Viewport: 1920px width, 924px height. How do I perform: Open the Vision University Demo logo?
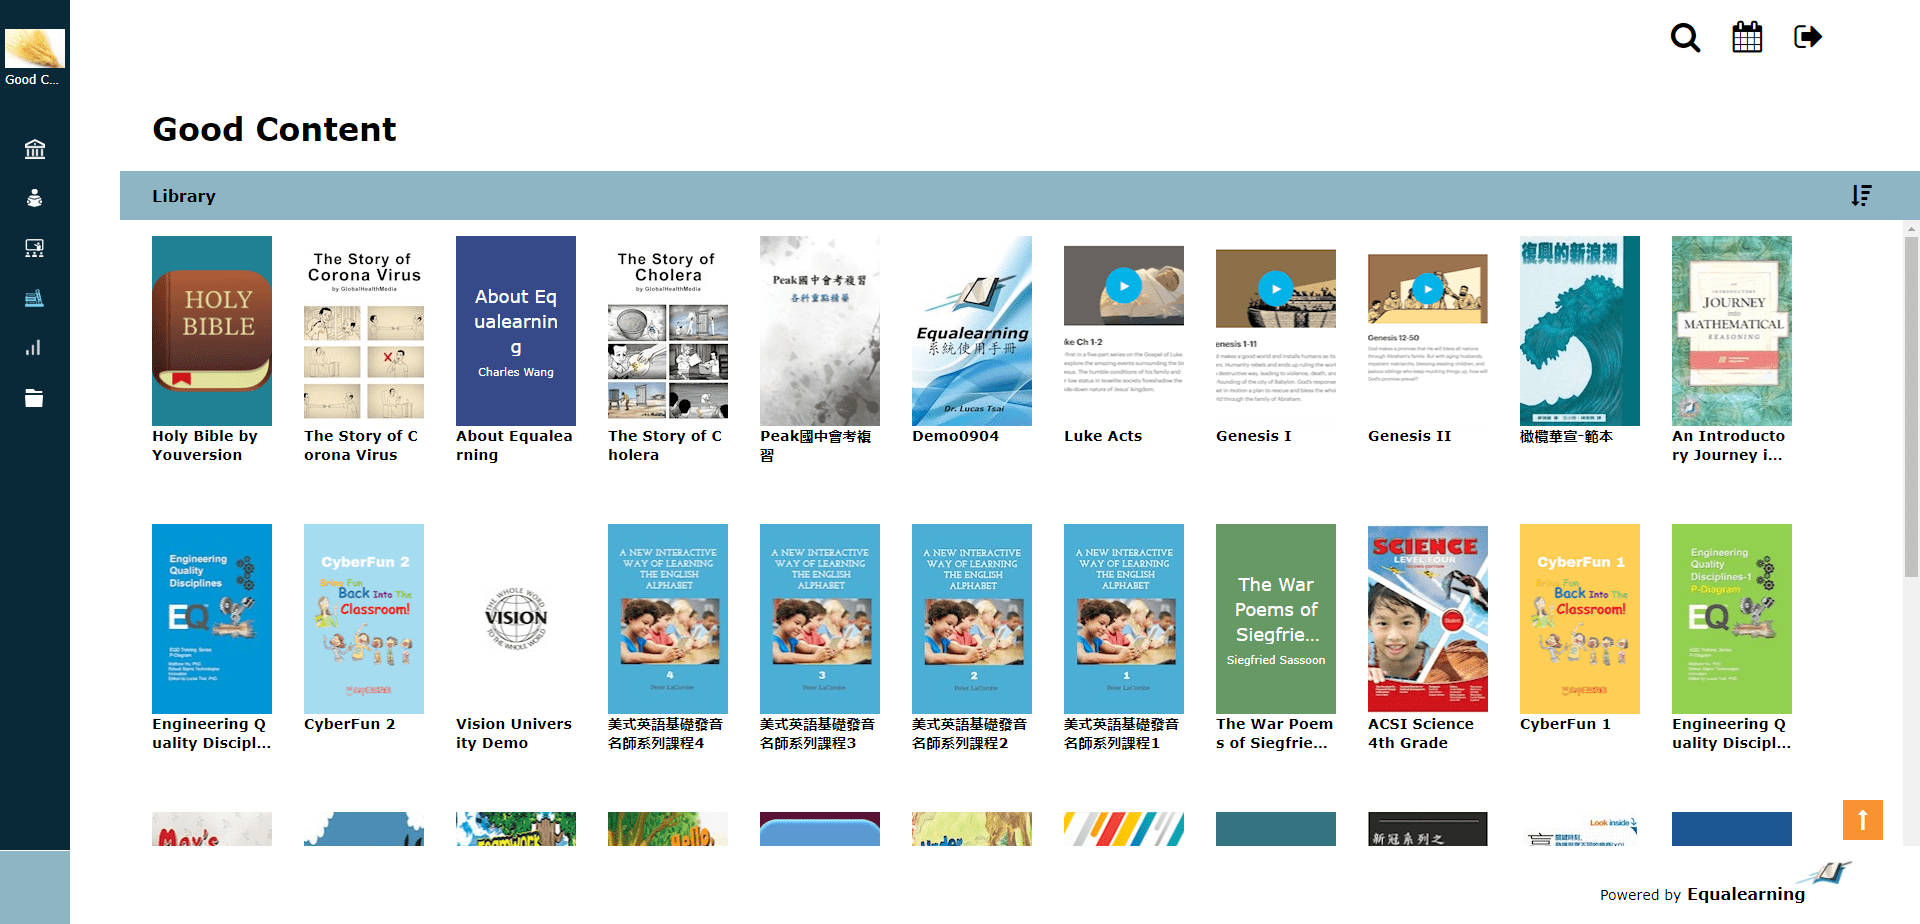click(516, 619)
